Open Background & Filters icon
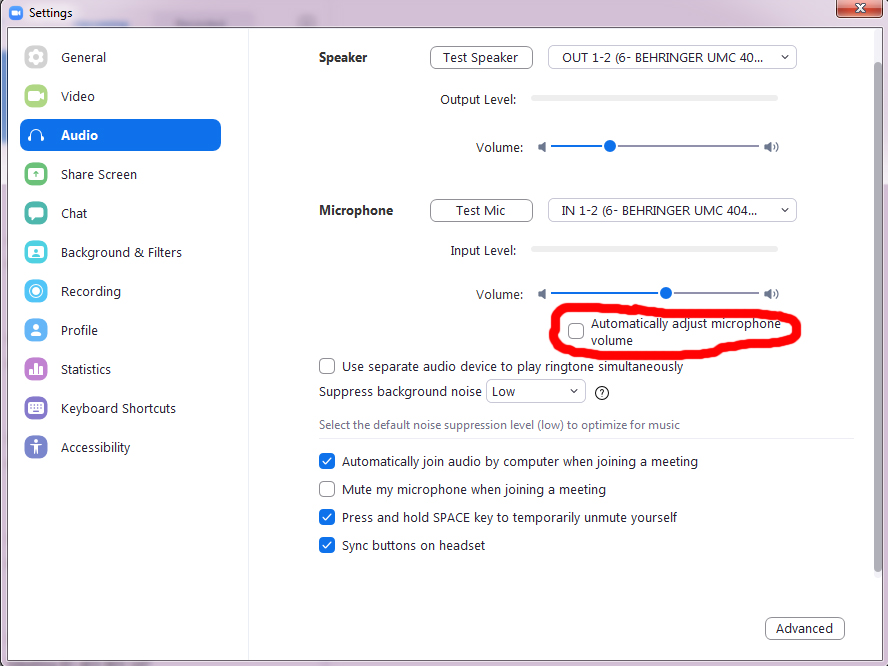 (x=36, y=252)
